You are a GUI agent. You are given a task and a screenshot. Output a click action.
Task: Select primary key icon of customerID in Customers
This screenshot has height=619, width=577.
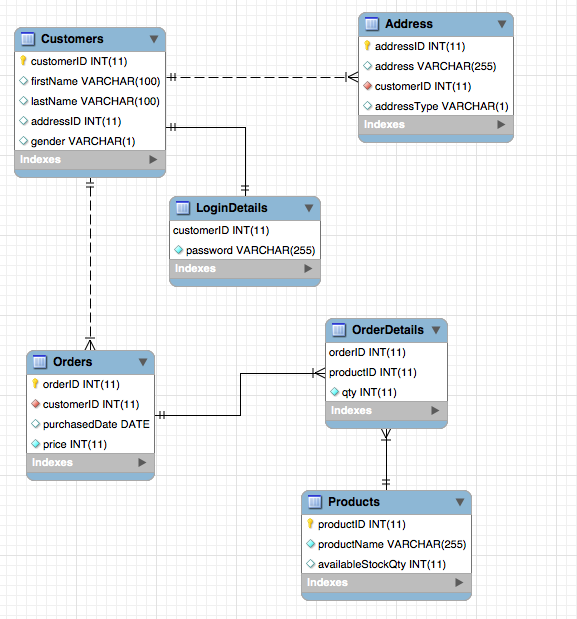pyautogui.click(x=23, y=61)
